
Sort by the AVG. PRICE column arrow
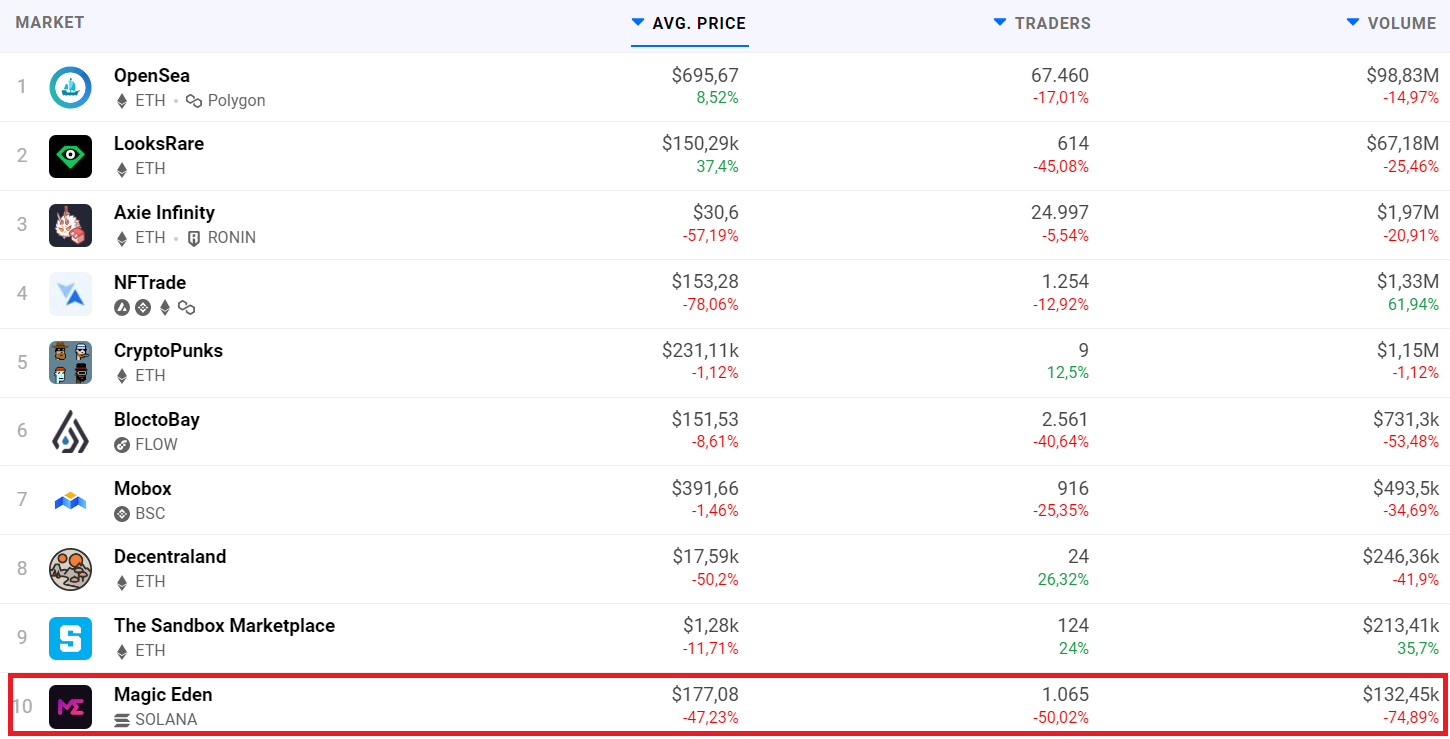click(x=638, y=22)
